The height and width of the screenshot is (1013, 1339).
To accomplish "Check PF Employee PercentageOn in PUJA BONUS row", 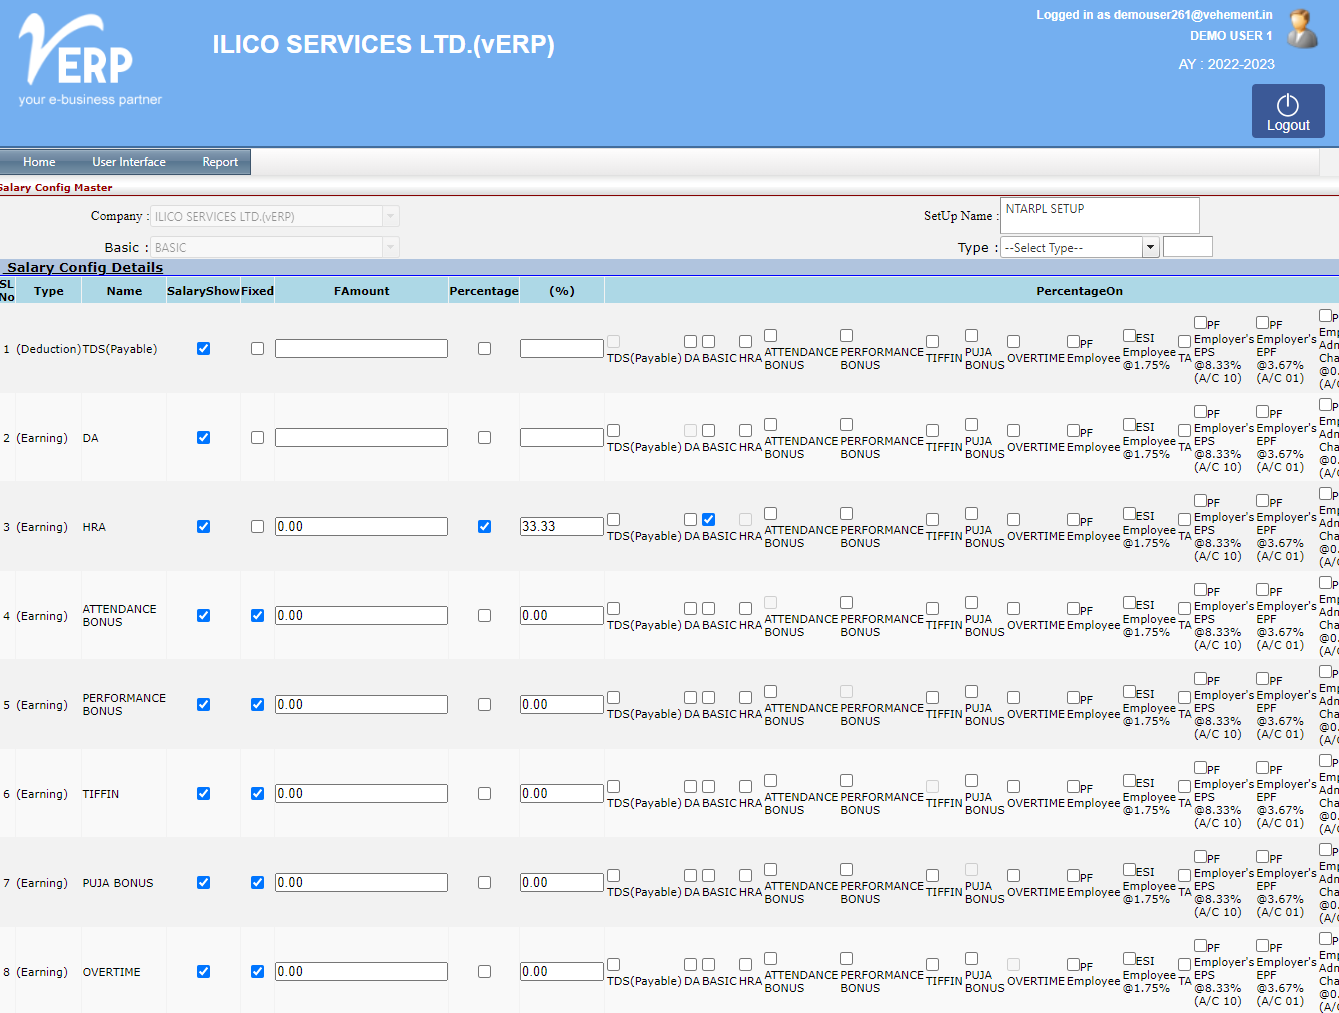I will point(1073,875).
